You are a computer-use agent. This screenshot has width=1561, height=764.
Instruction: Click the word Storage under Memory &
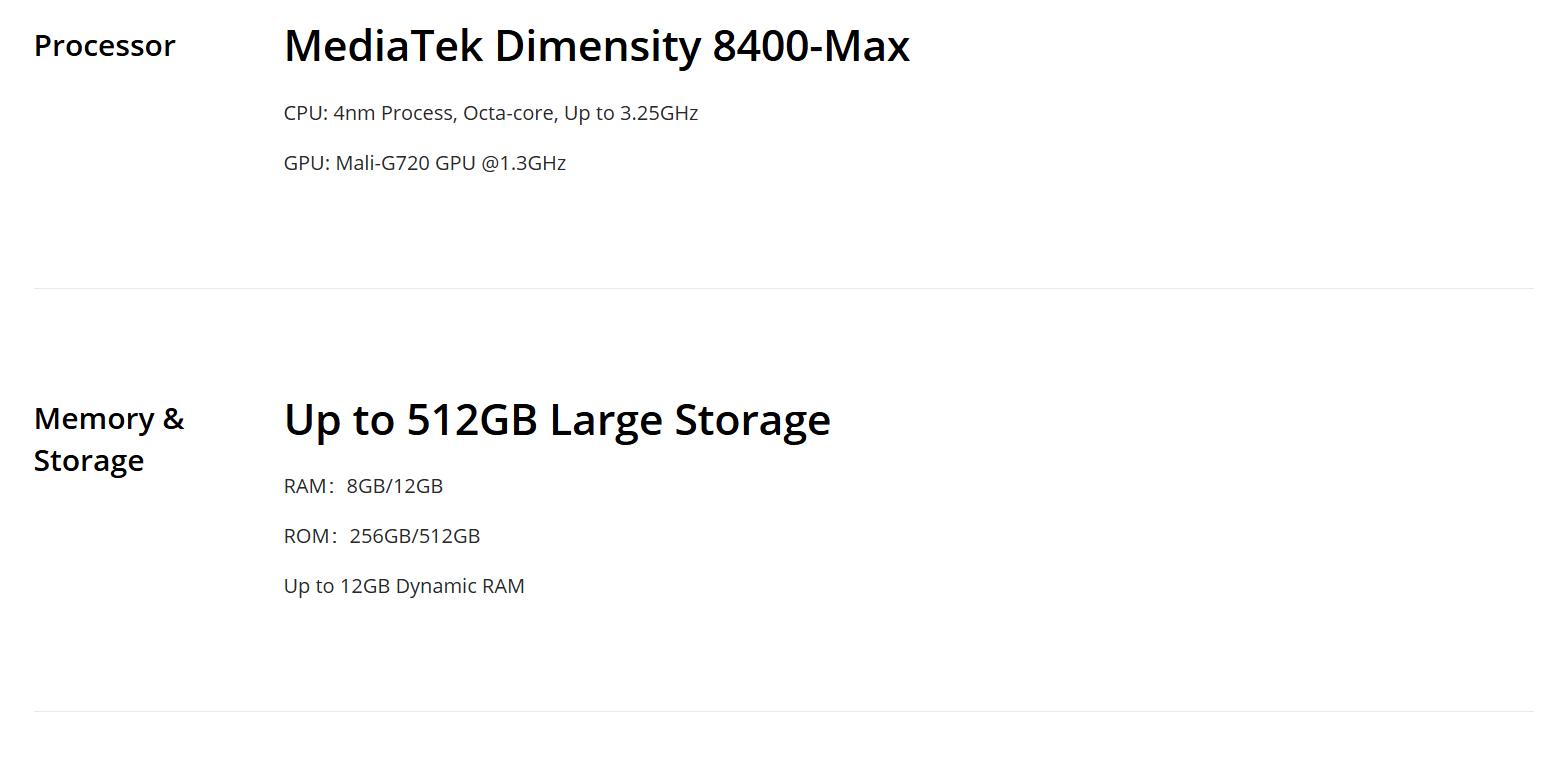click(x=89, y=461)
